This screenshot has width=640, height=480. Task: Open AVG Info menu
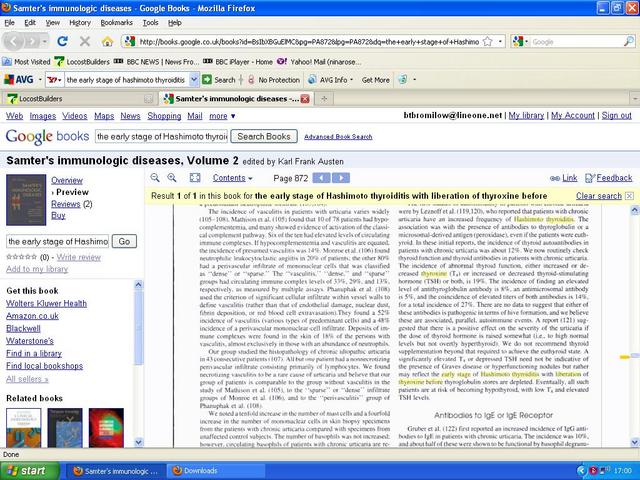[331, 80]
